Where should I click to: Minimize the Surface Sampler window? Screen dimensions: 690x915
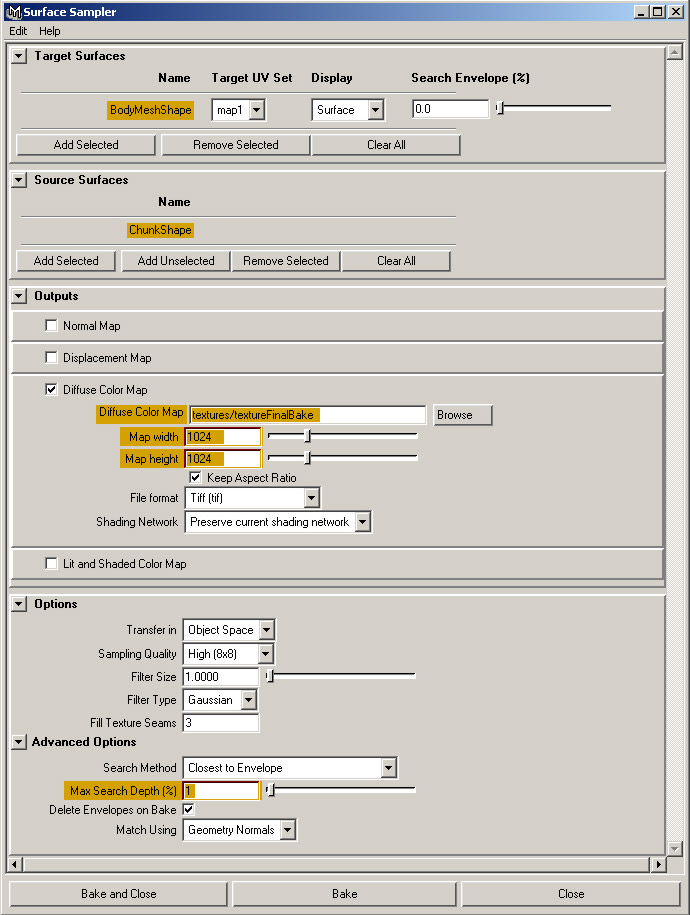pos(641,12)
